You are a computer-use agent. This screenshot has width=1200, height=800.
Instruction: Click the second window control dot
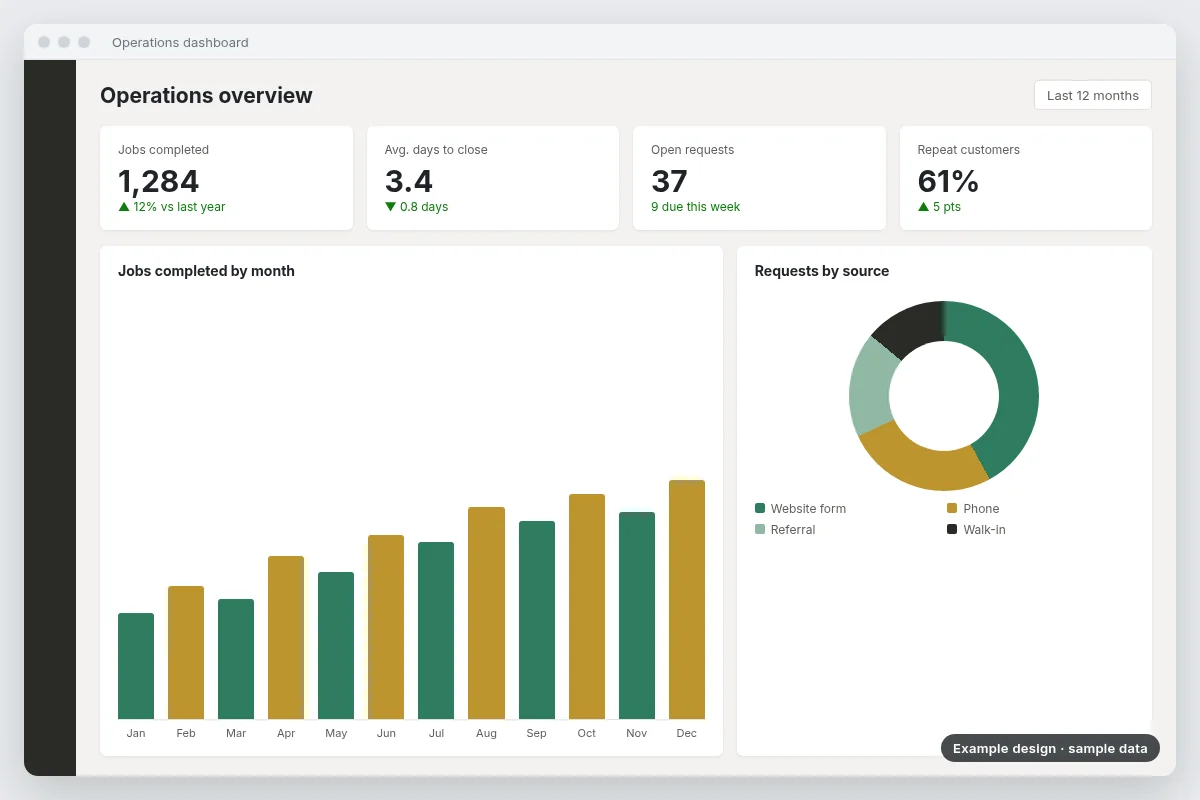pos(64,42)
